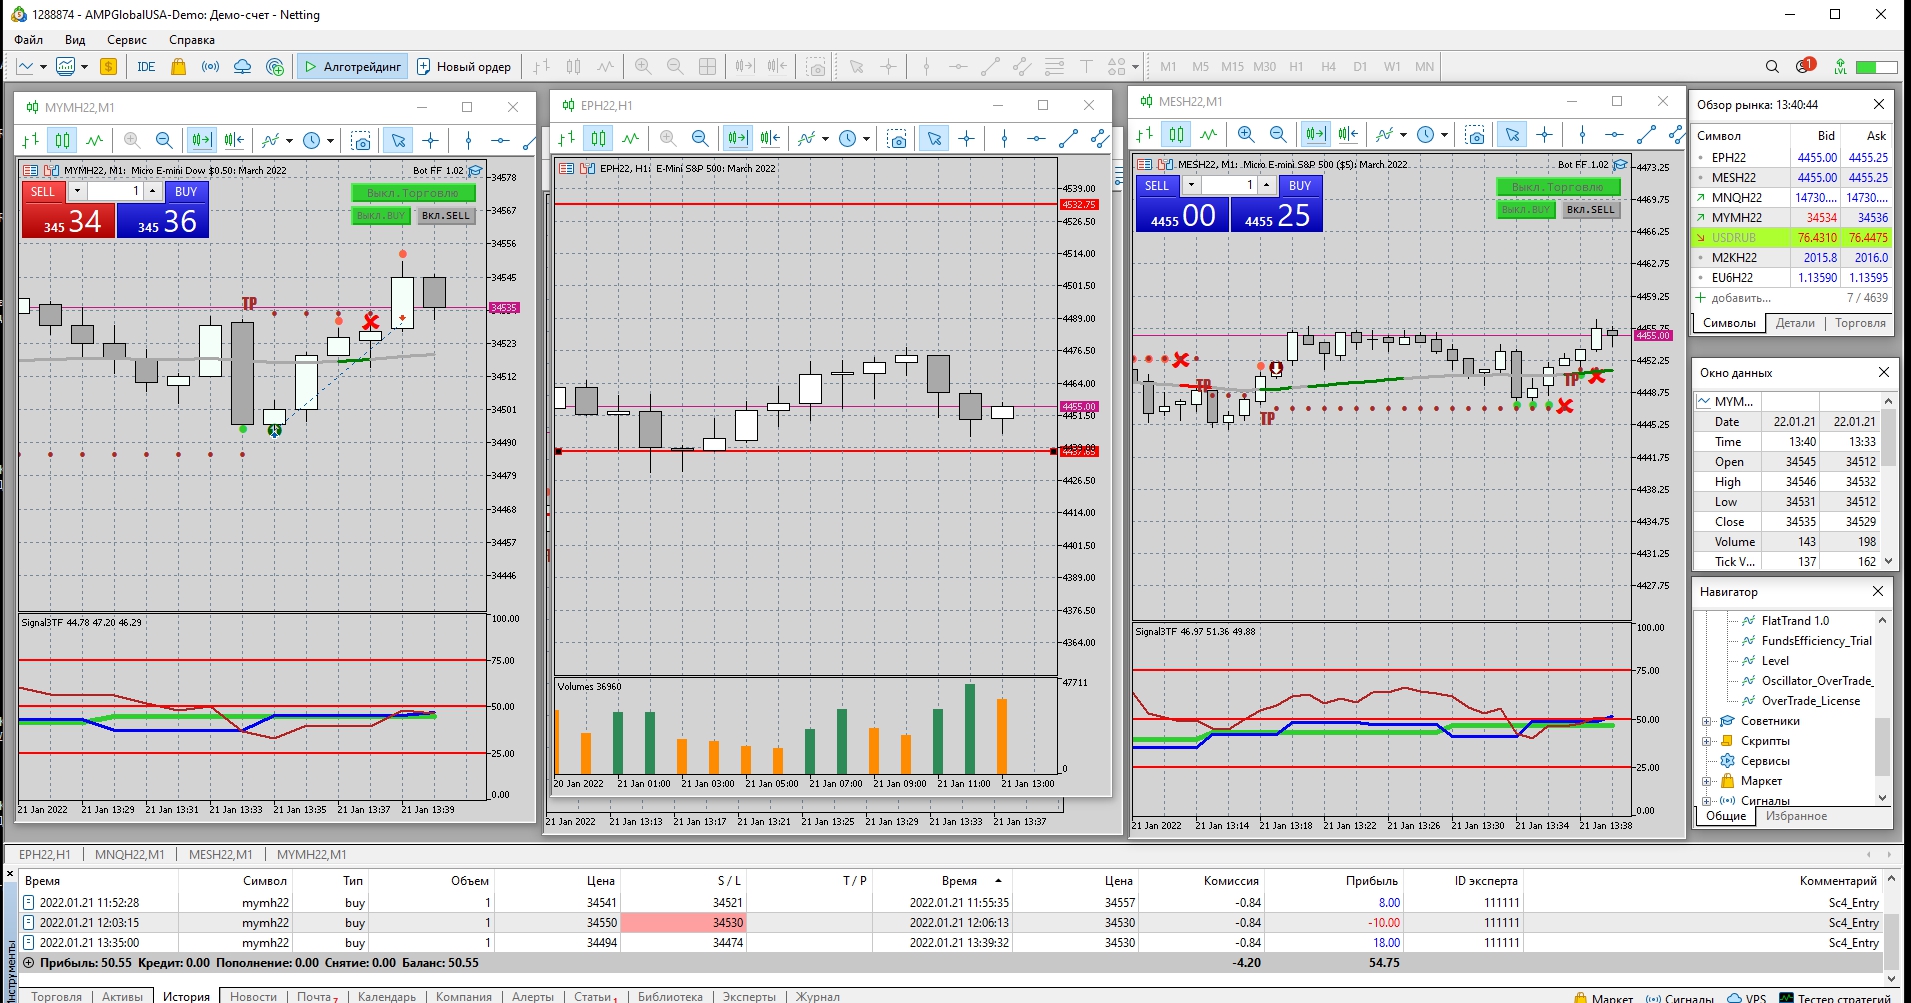Screen dimensions: 1911x1003
Task: Toggle Выкл.Торговлю on MYMH22 chart
Action: point(413,193)
